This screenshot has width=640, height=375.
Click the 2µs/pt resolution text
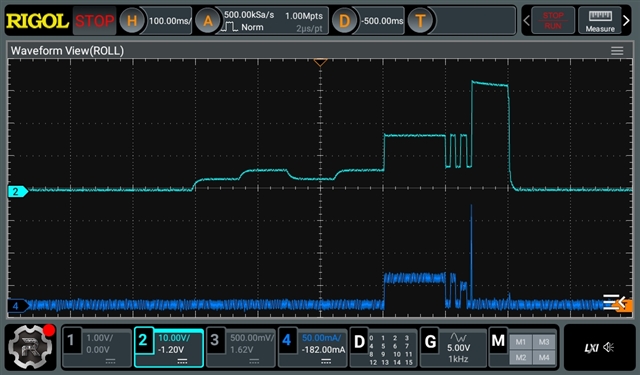point(309,29)
